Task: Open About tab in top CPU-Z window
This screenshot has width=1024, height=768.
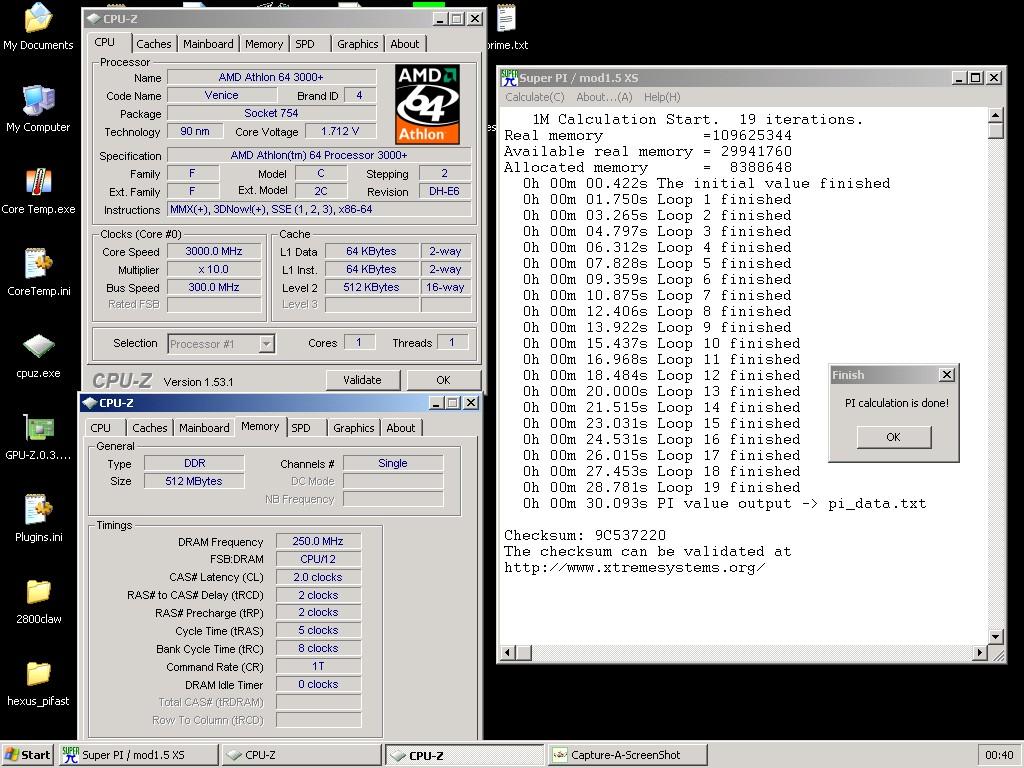Action: point(404,44)
